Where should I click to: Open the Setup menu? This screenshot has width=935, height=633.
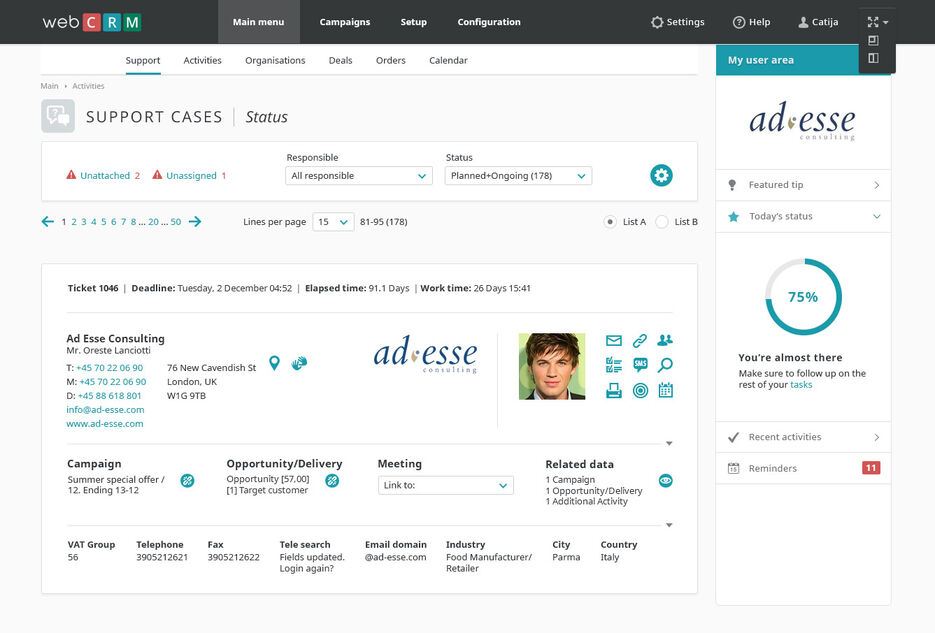(x=413, y=22)
